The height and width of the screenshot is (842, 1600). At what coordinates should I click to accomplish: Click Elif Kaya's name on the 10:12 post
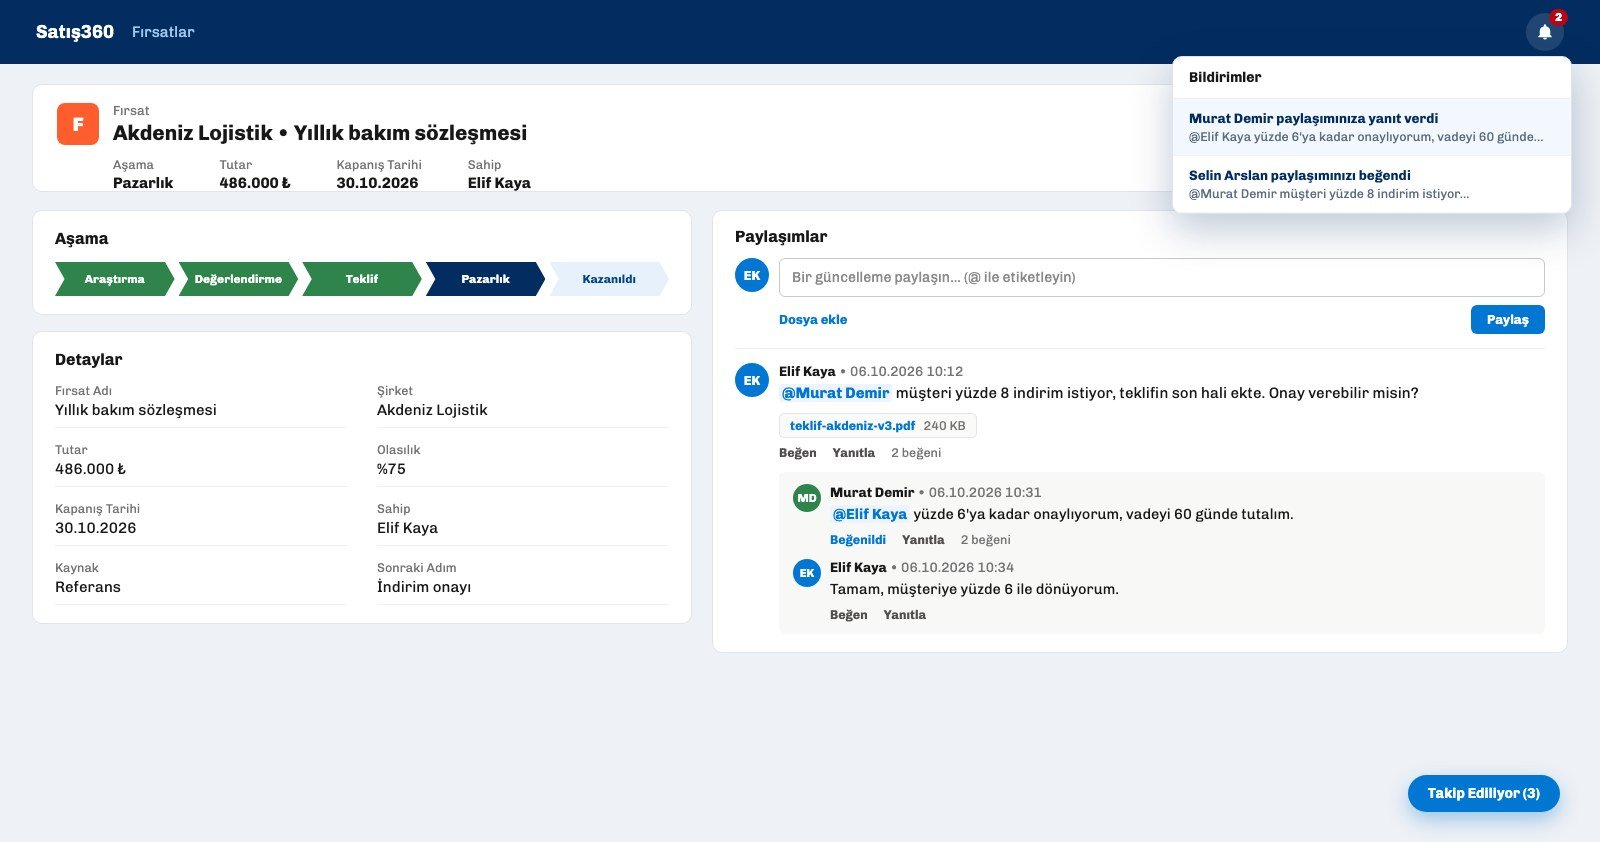(807, 371)
